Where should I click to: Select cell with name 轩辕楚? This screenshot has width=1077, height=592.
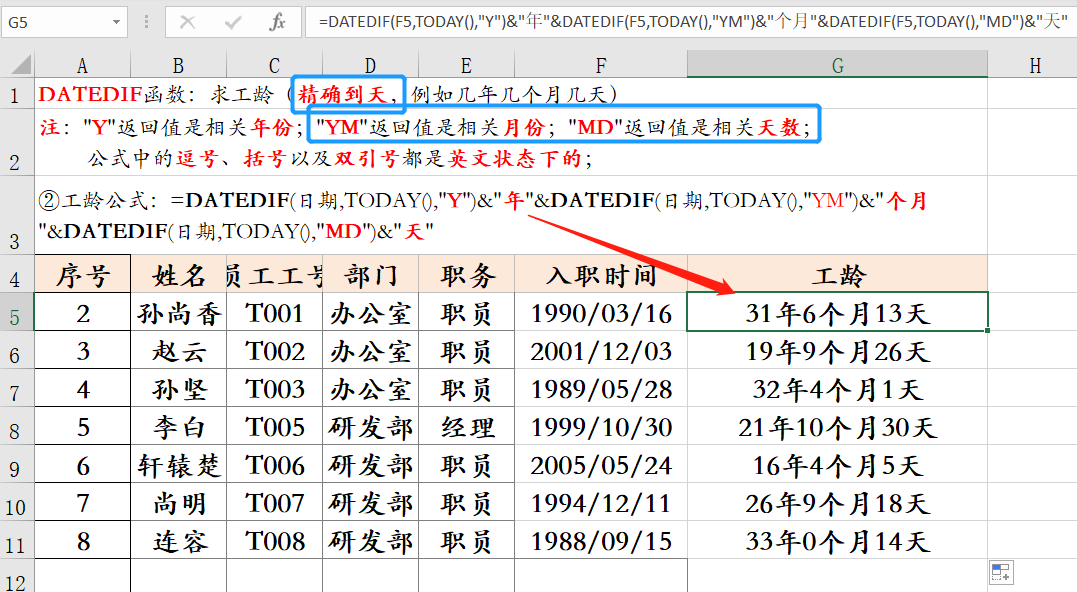(x=179, y=464)
